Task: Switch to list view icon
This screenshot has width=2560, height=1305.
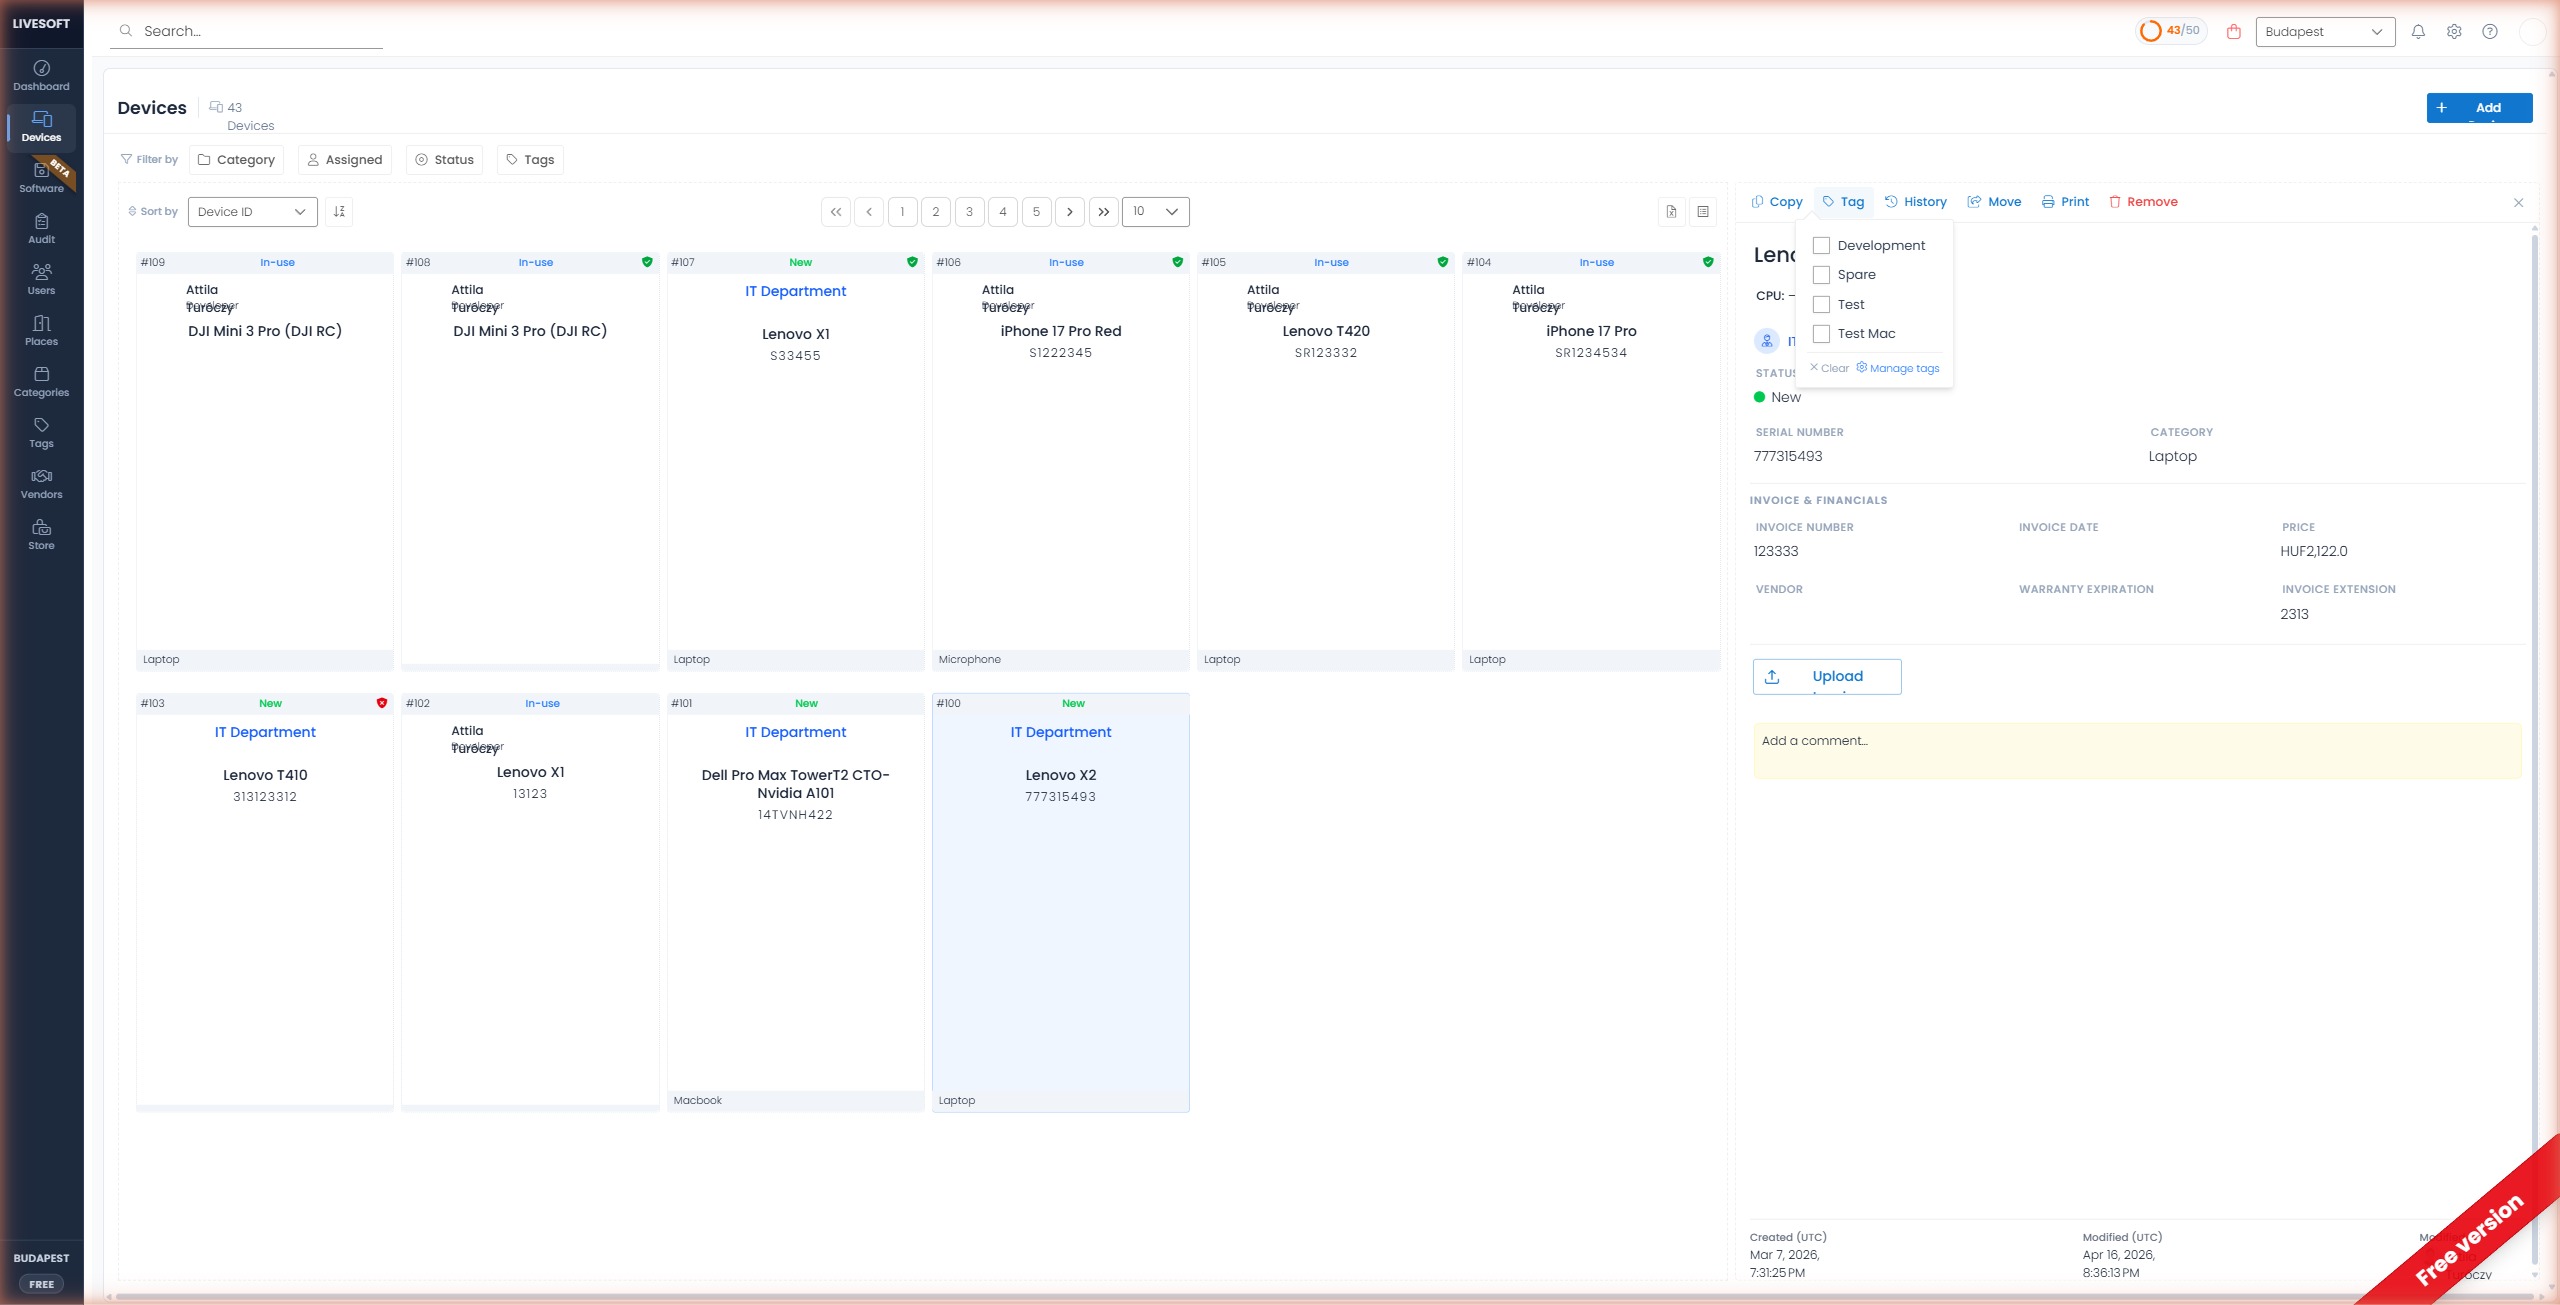Action: [1703, 211]
